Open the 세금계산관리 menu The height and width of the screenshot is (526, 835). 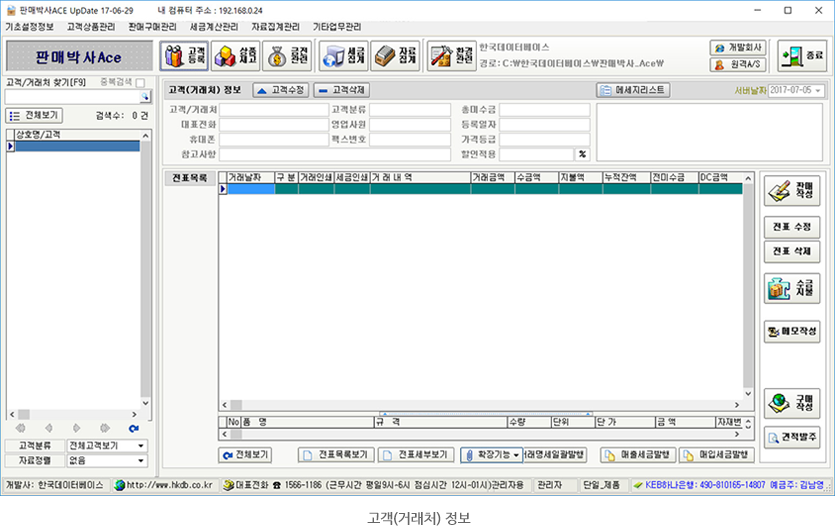click(x=213, y=26)
